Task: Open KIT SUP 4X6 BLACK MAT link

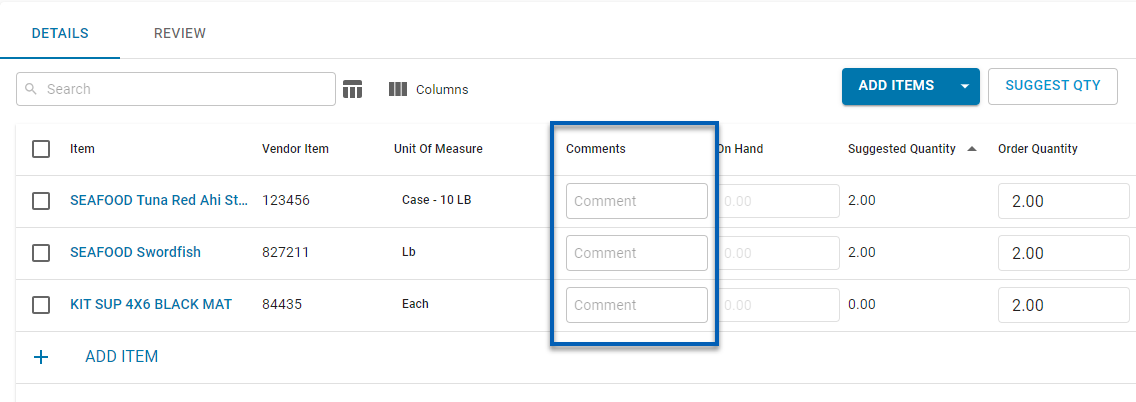Action: 151,304
